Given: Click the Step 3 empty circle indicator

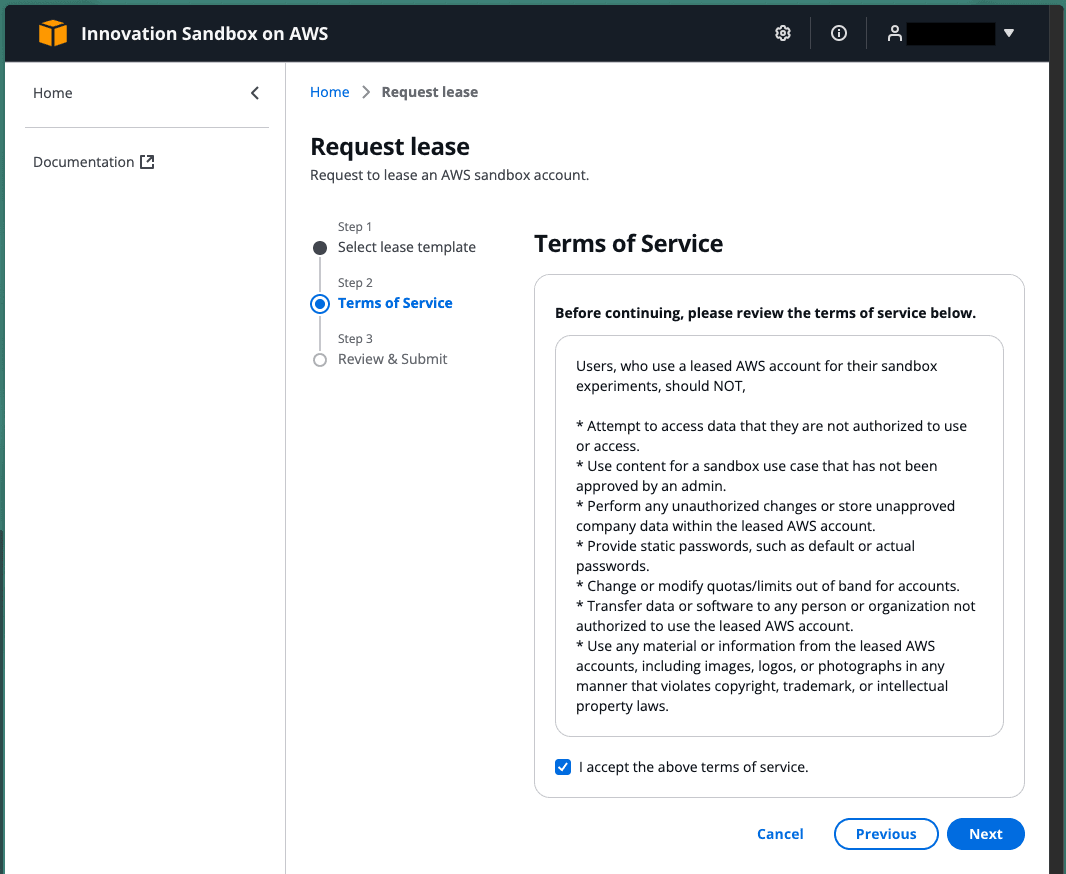Looking at the screenshot, I should [320, 360].
